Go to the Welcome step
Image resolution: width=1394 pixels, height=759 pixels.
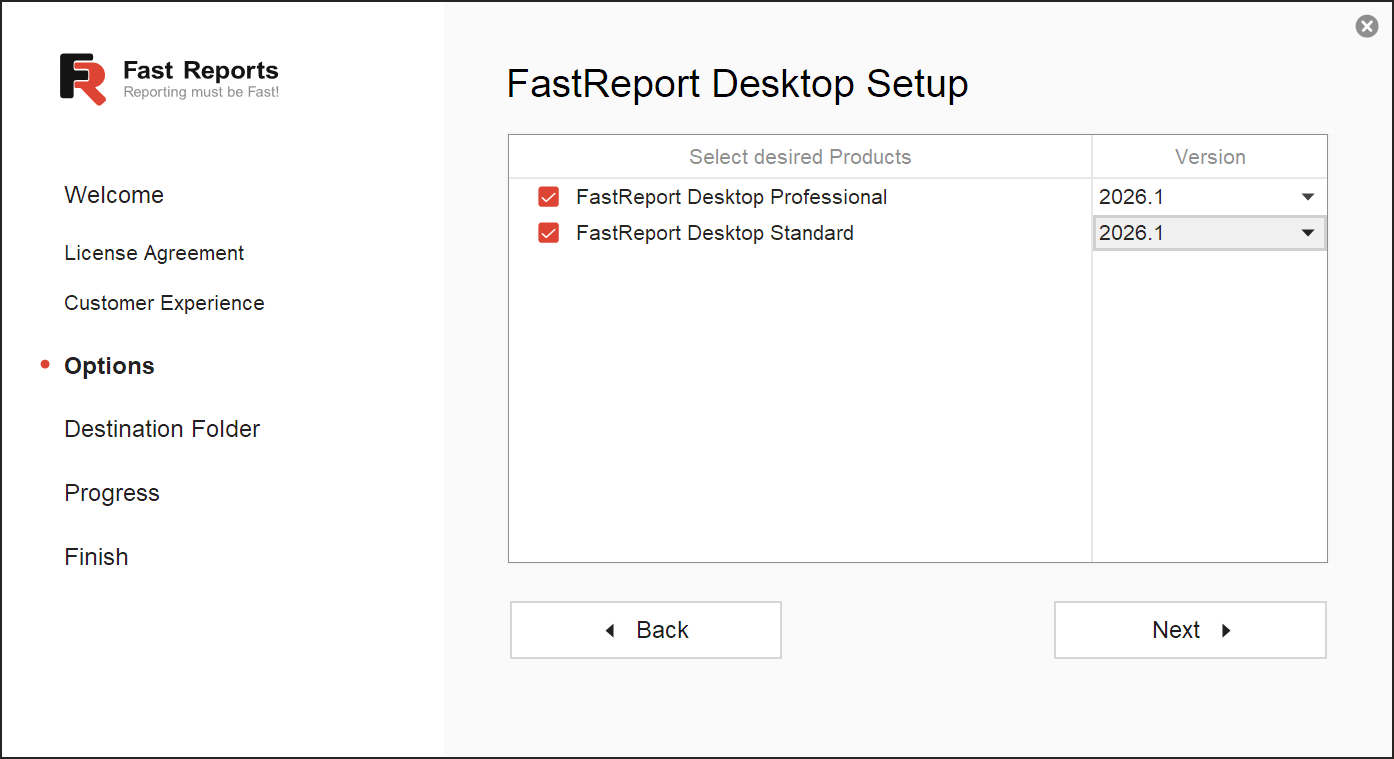[114, 195]
